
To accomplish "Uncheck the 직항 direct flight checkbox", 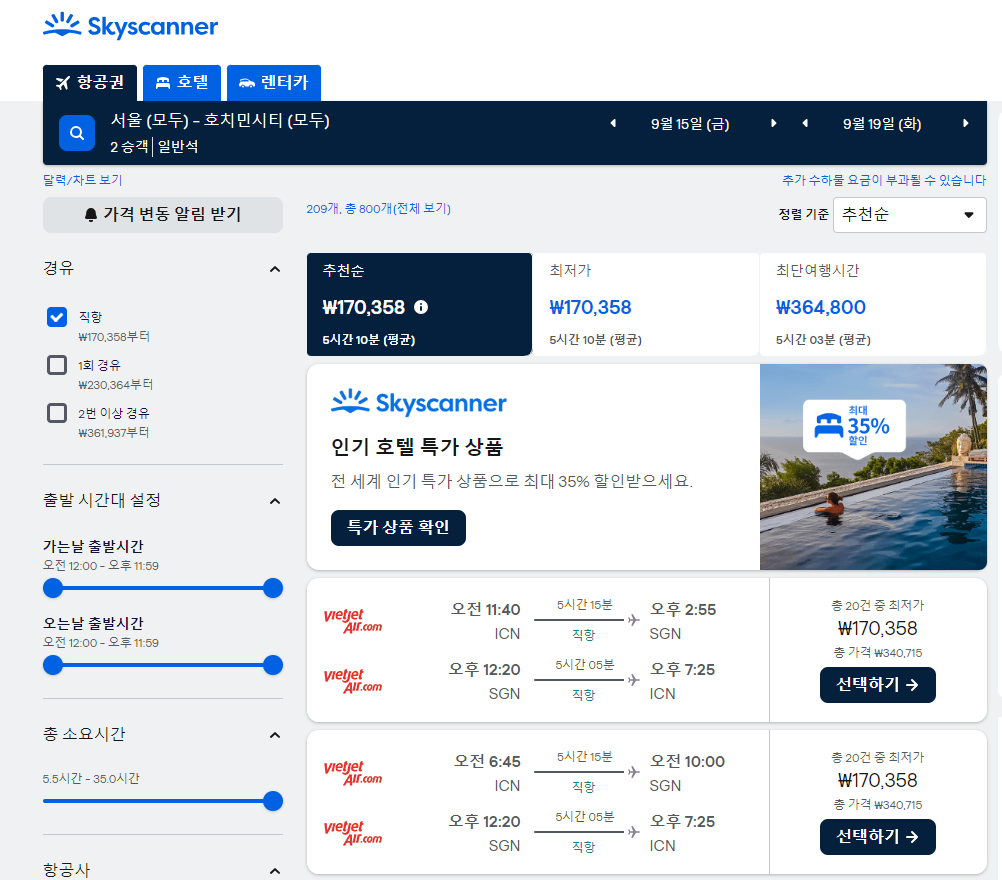I will coord(57,317).
